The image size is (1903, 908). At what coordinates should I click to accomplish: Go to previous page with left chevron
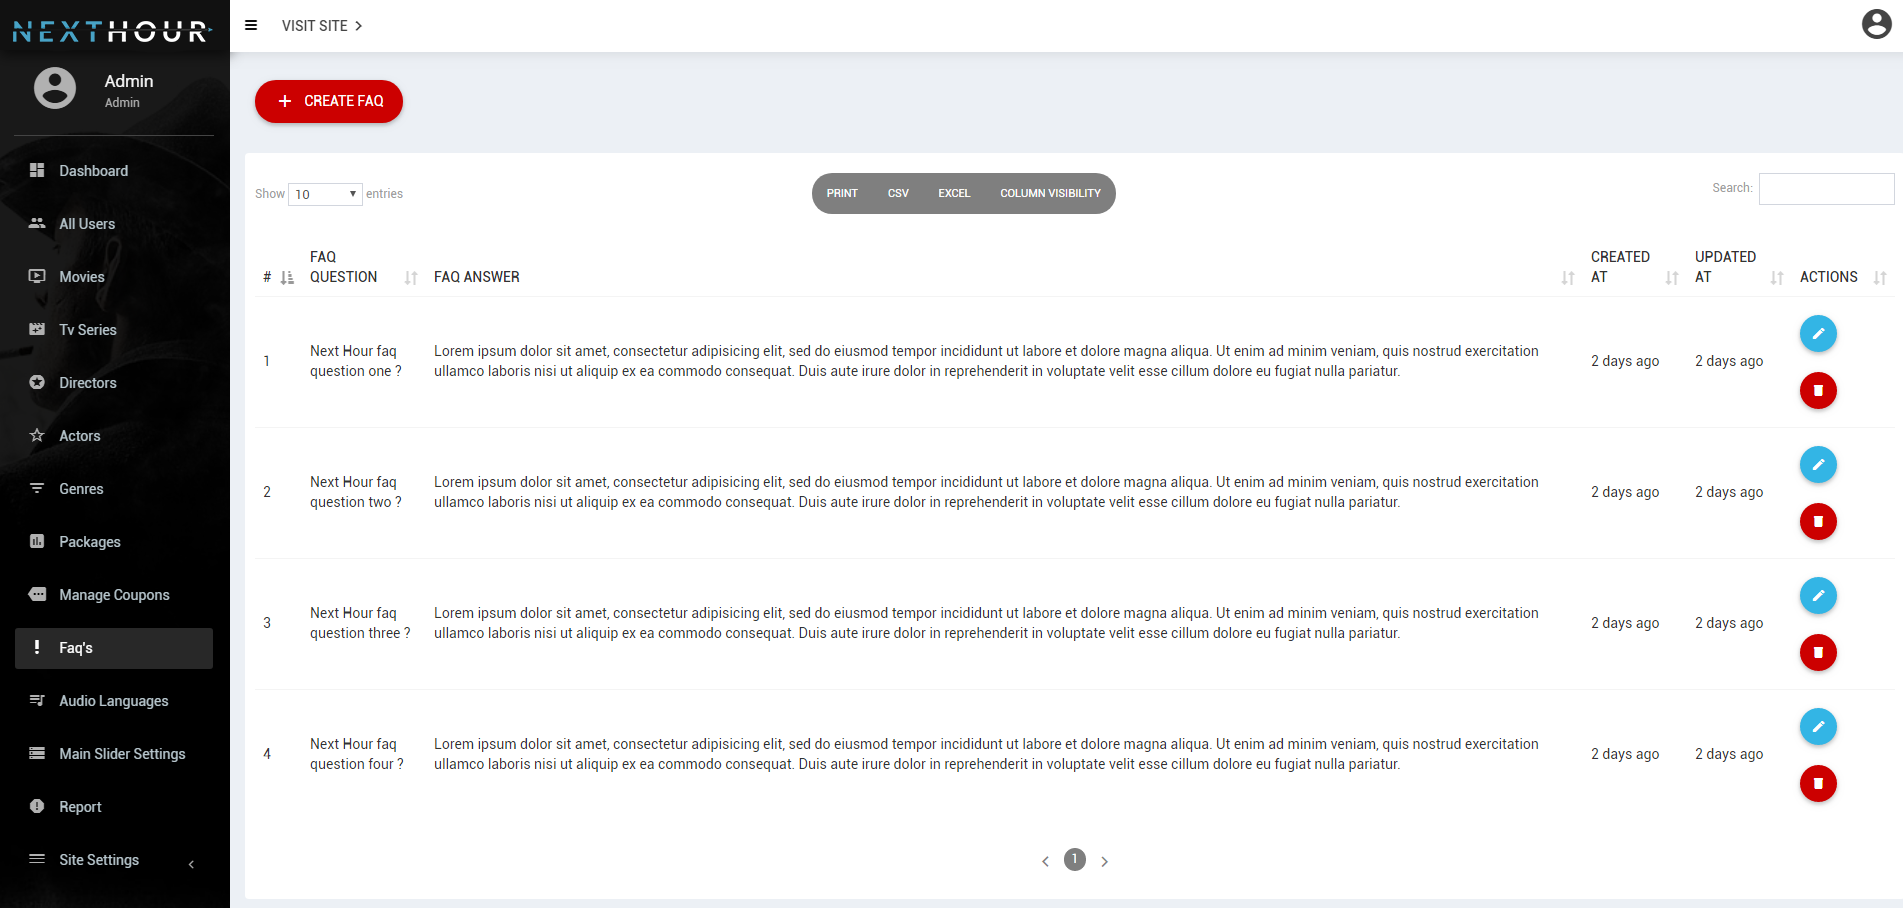pos(1045,861)
